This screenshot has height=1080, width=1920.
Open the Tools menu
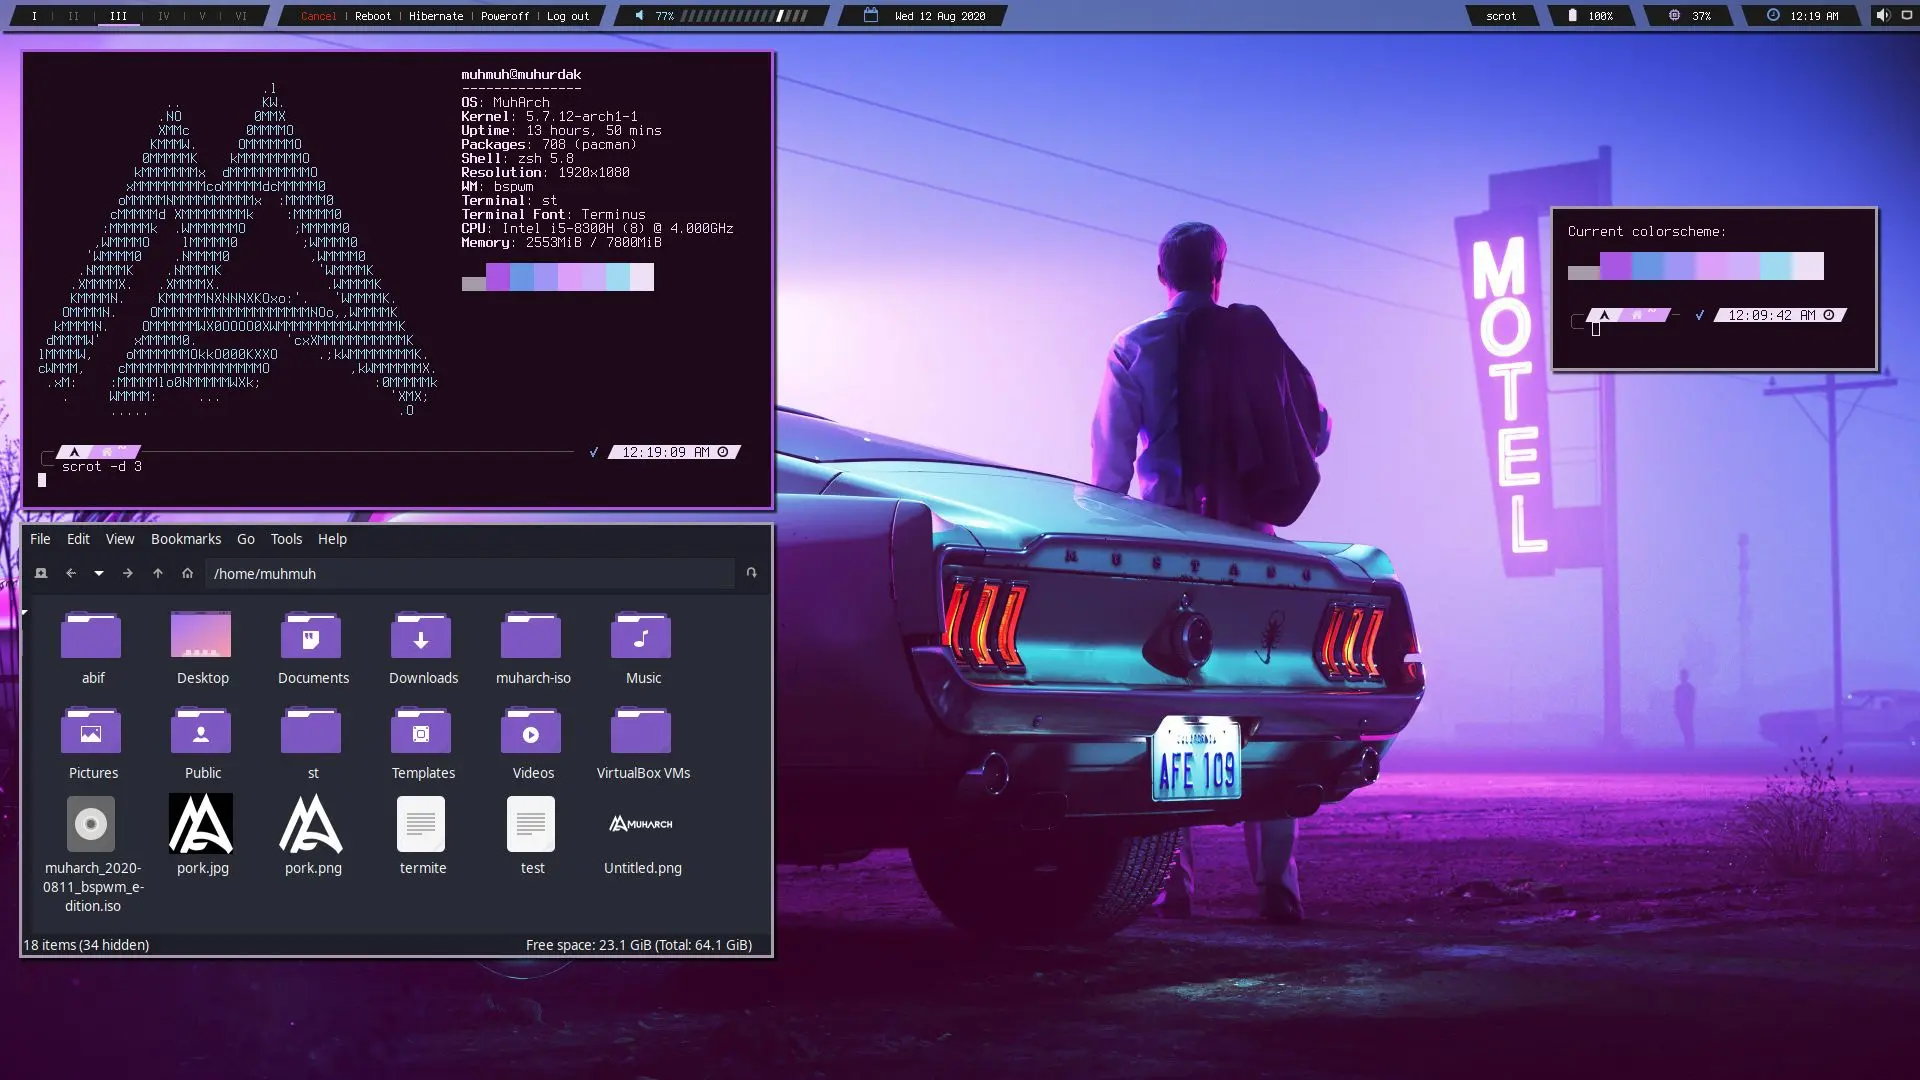[x=286, y=539]
